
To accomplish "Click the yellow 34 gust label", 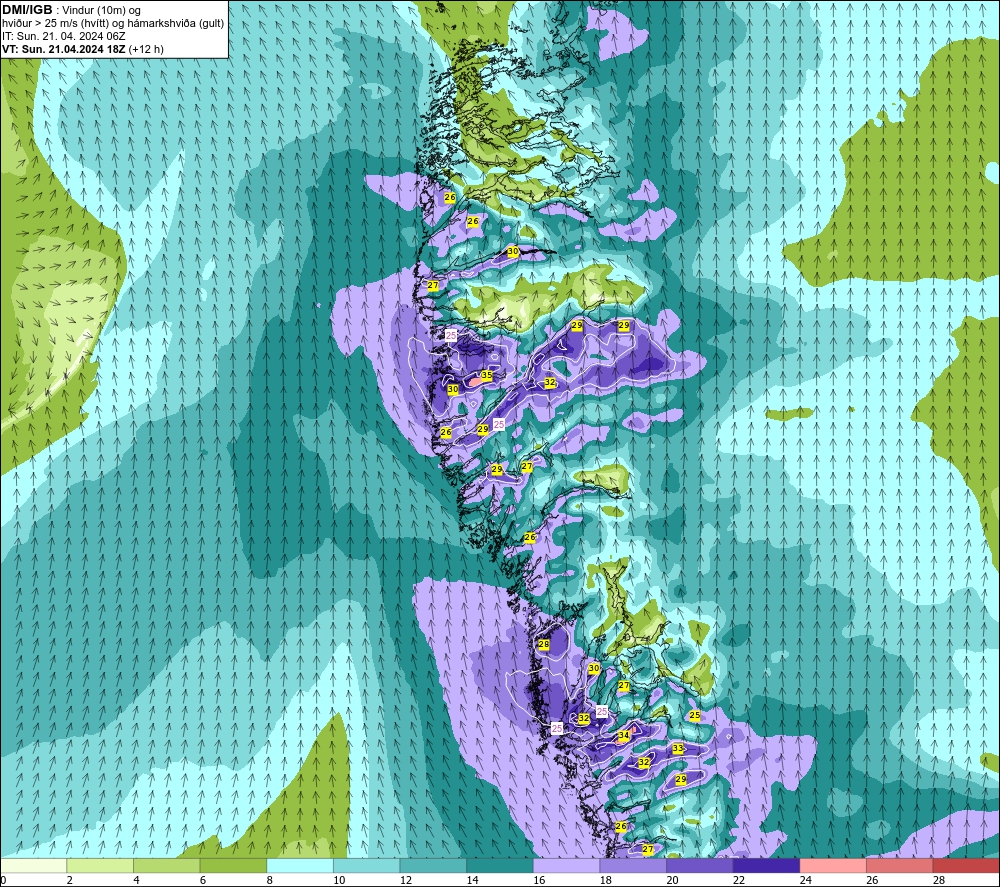I will tap(624, 735).
